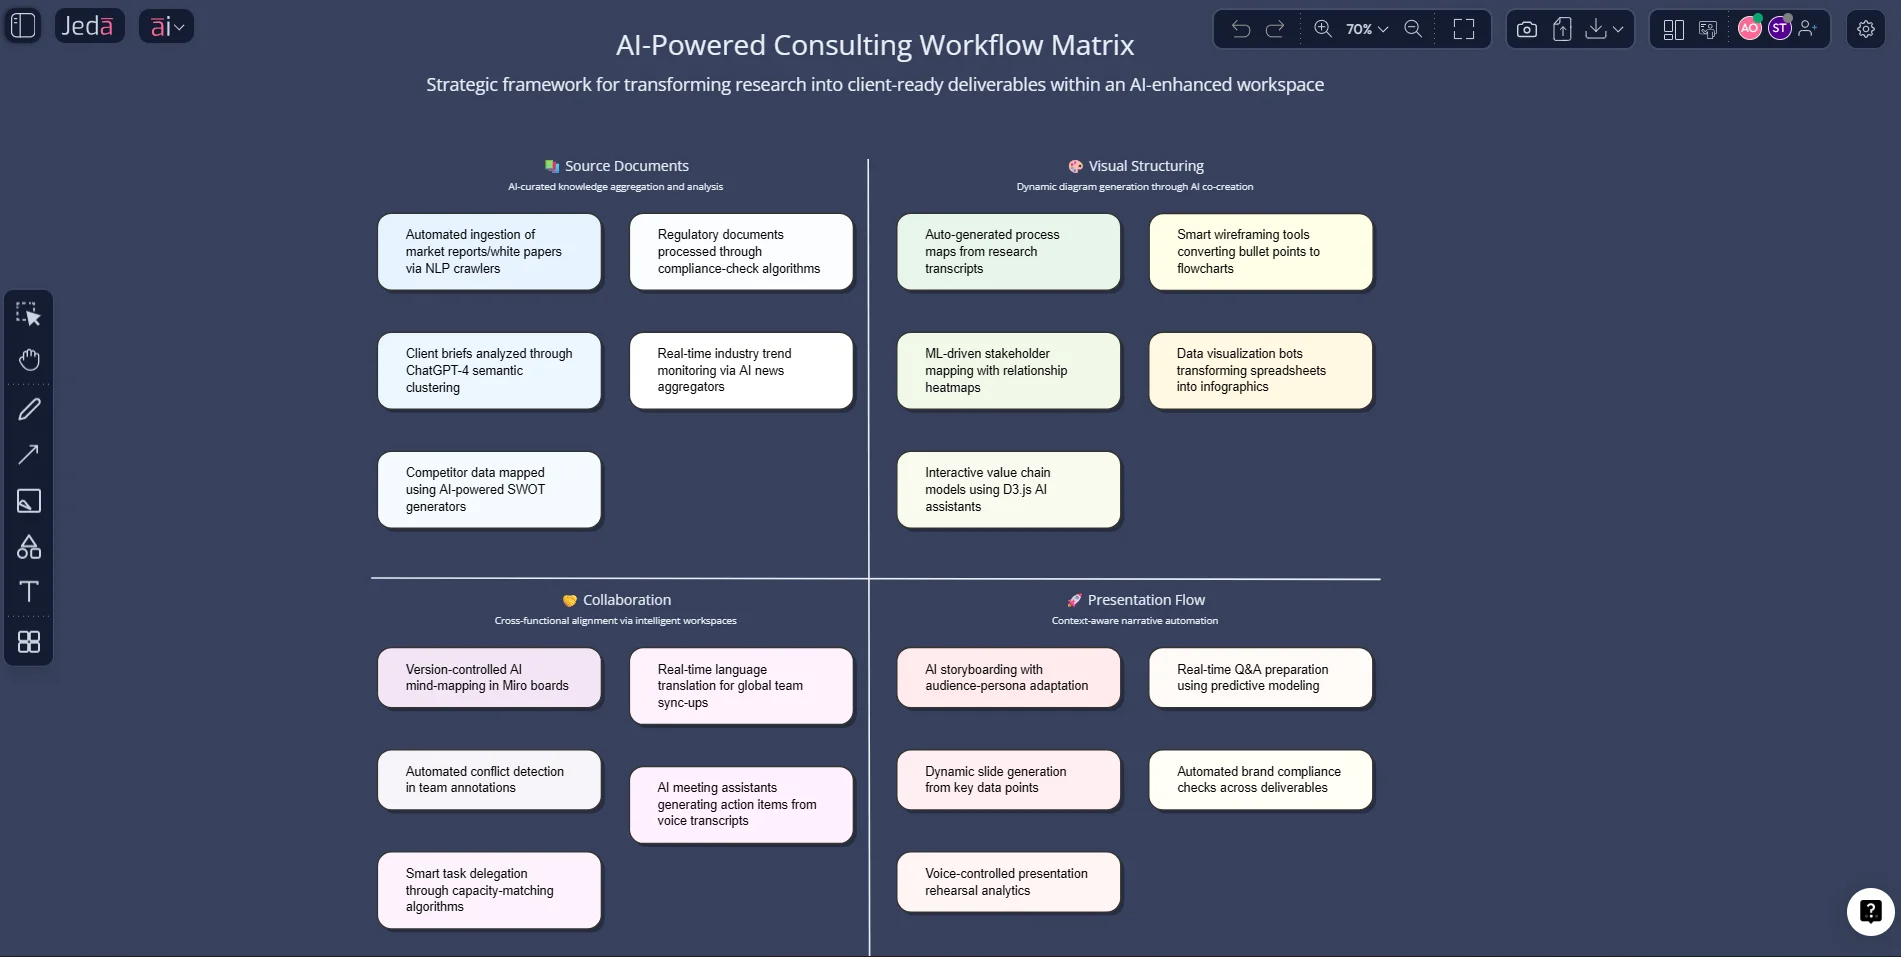
Task: Toggle the left sidebar panel
Action: click(22, 25)
